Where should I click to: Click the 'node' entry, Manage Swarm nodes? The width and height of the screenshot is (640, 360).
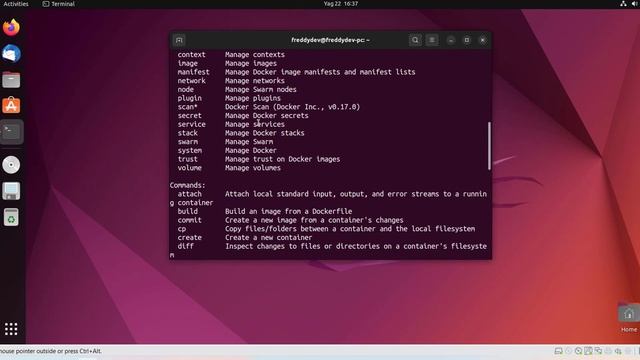click(x=237, y=89)
